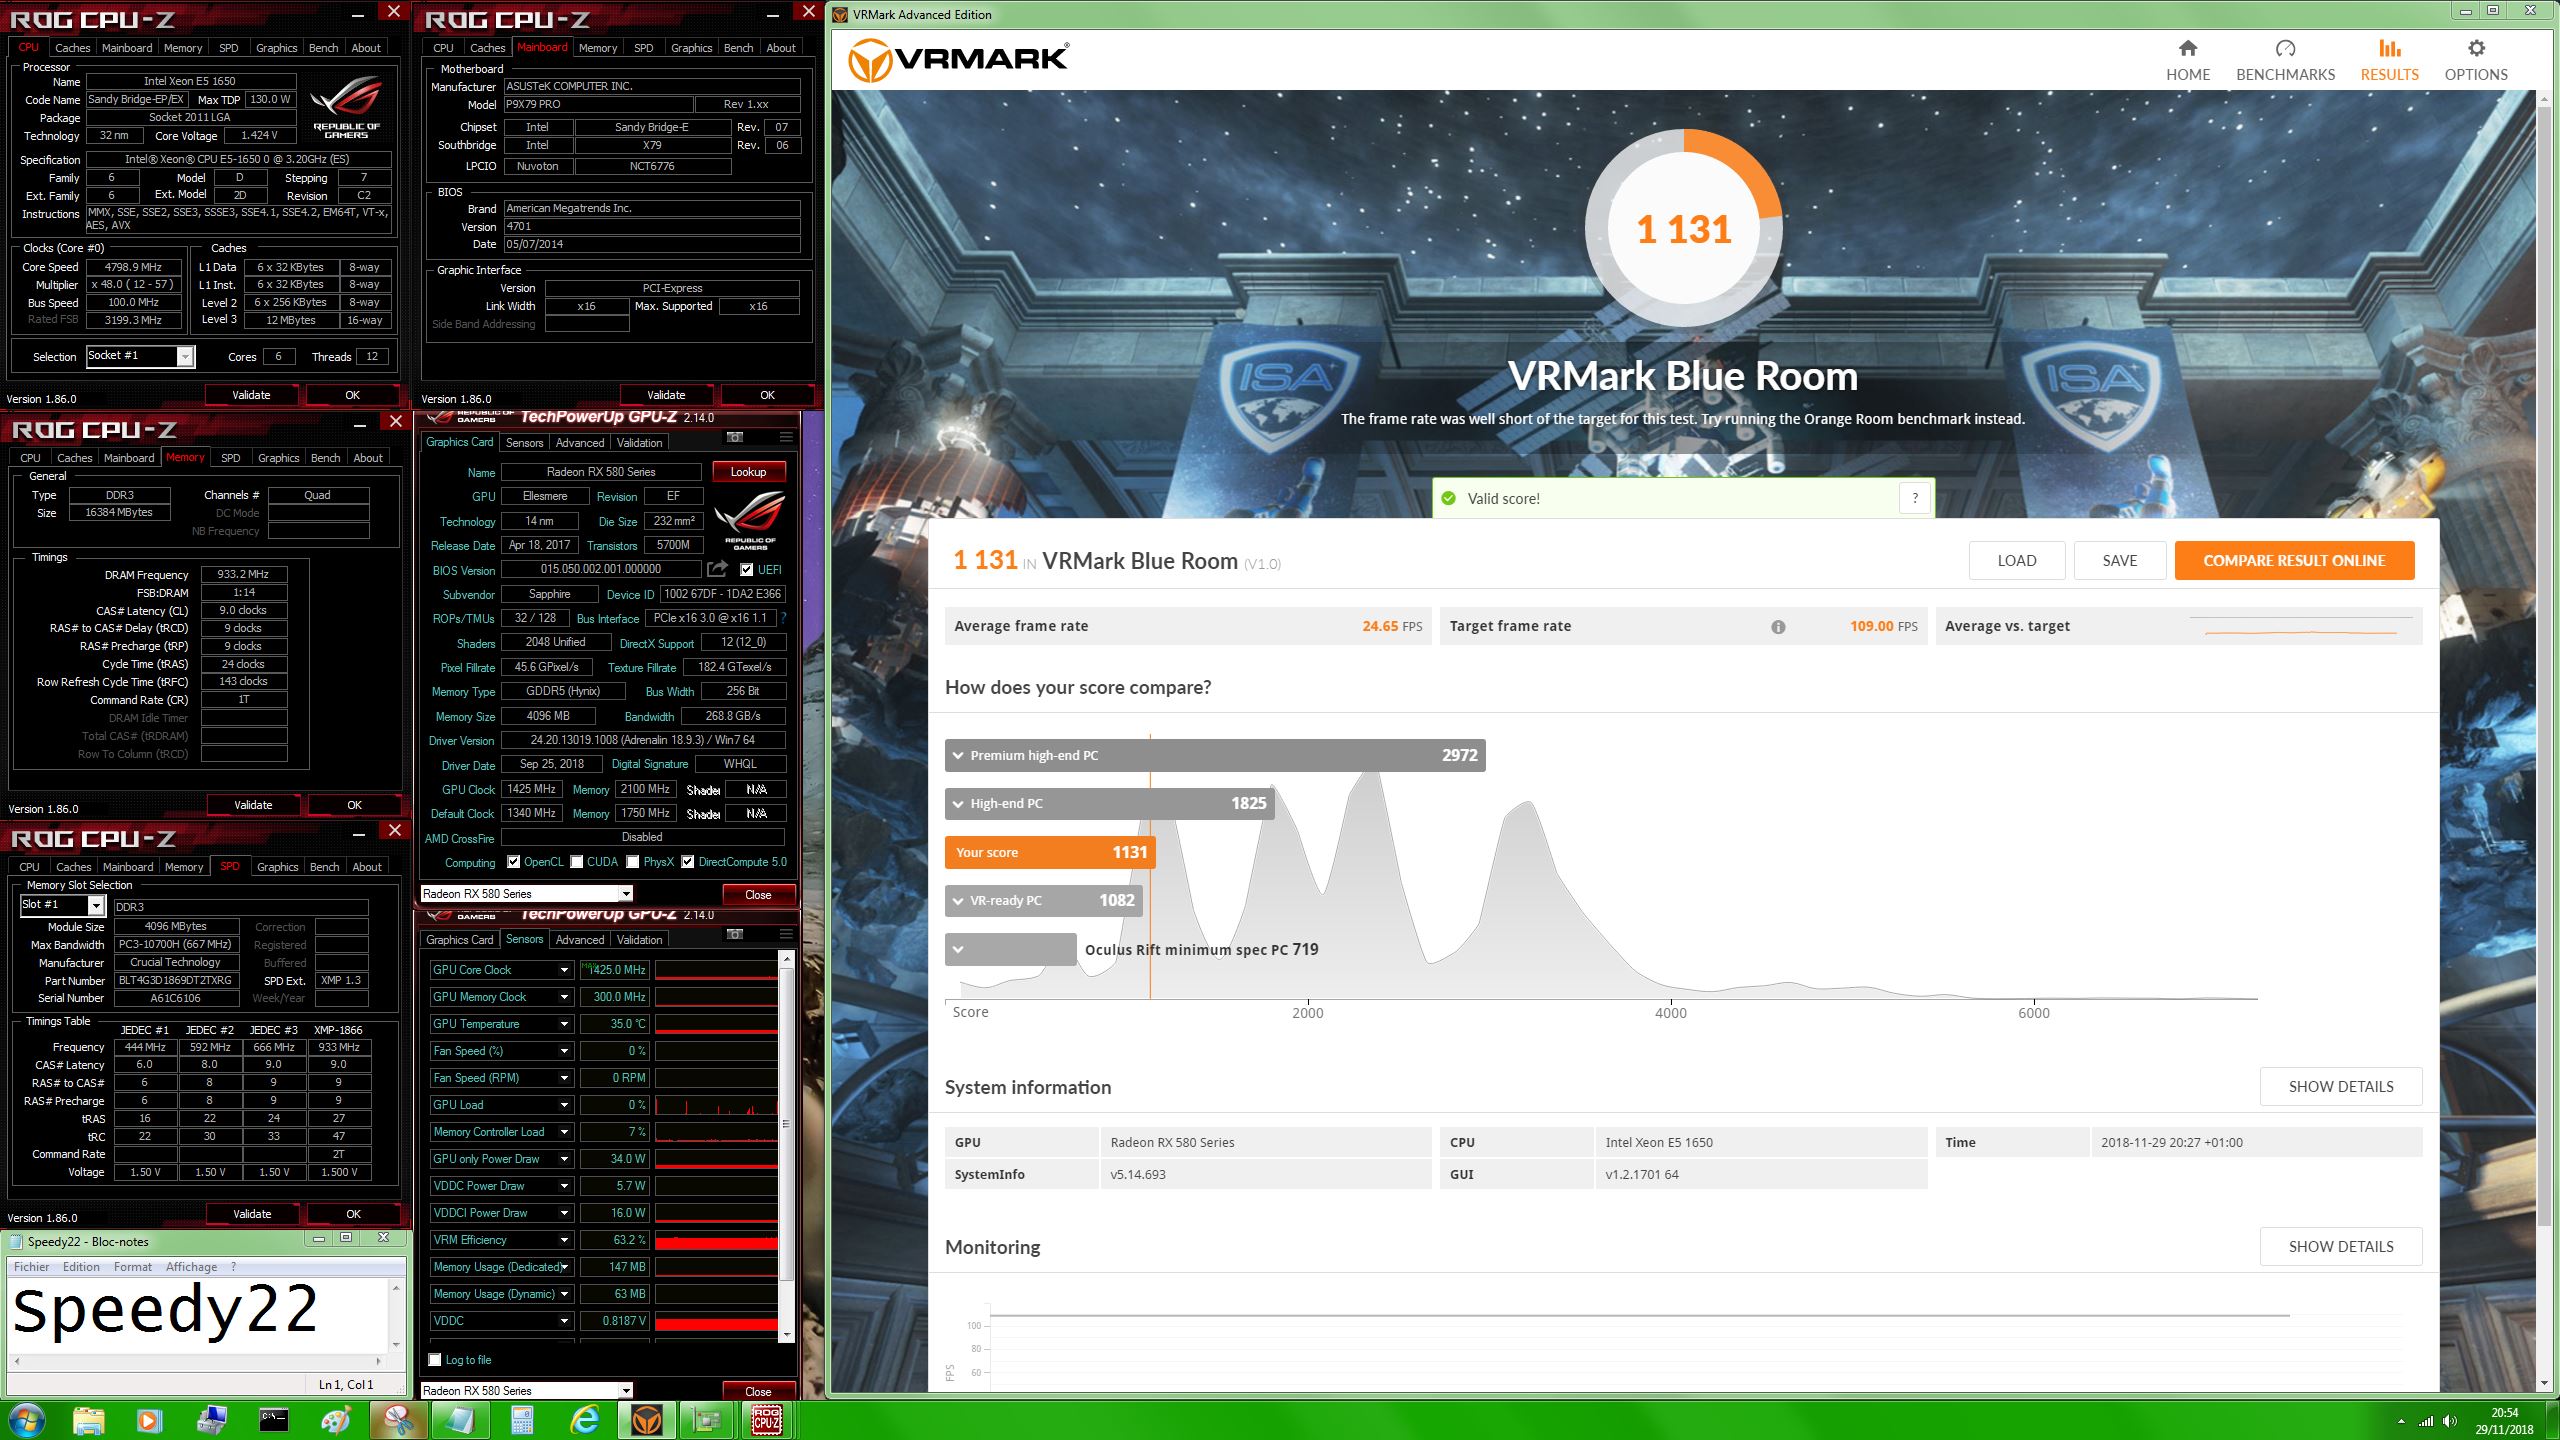Click the Target frame rate info icon
Viewport: 2560px width, 1440px height.
[1778, 627]
